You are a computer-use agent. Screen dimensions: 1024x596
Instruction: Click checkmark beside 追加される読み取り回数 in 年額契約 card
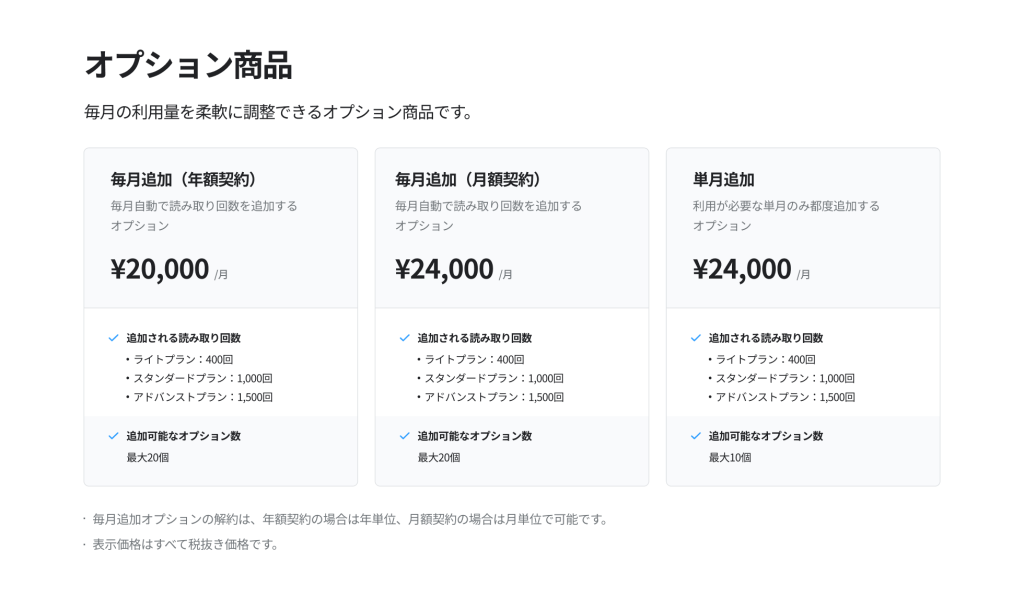[x=113, y=338]
